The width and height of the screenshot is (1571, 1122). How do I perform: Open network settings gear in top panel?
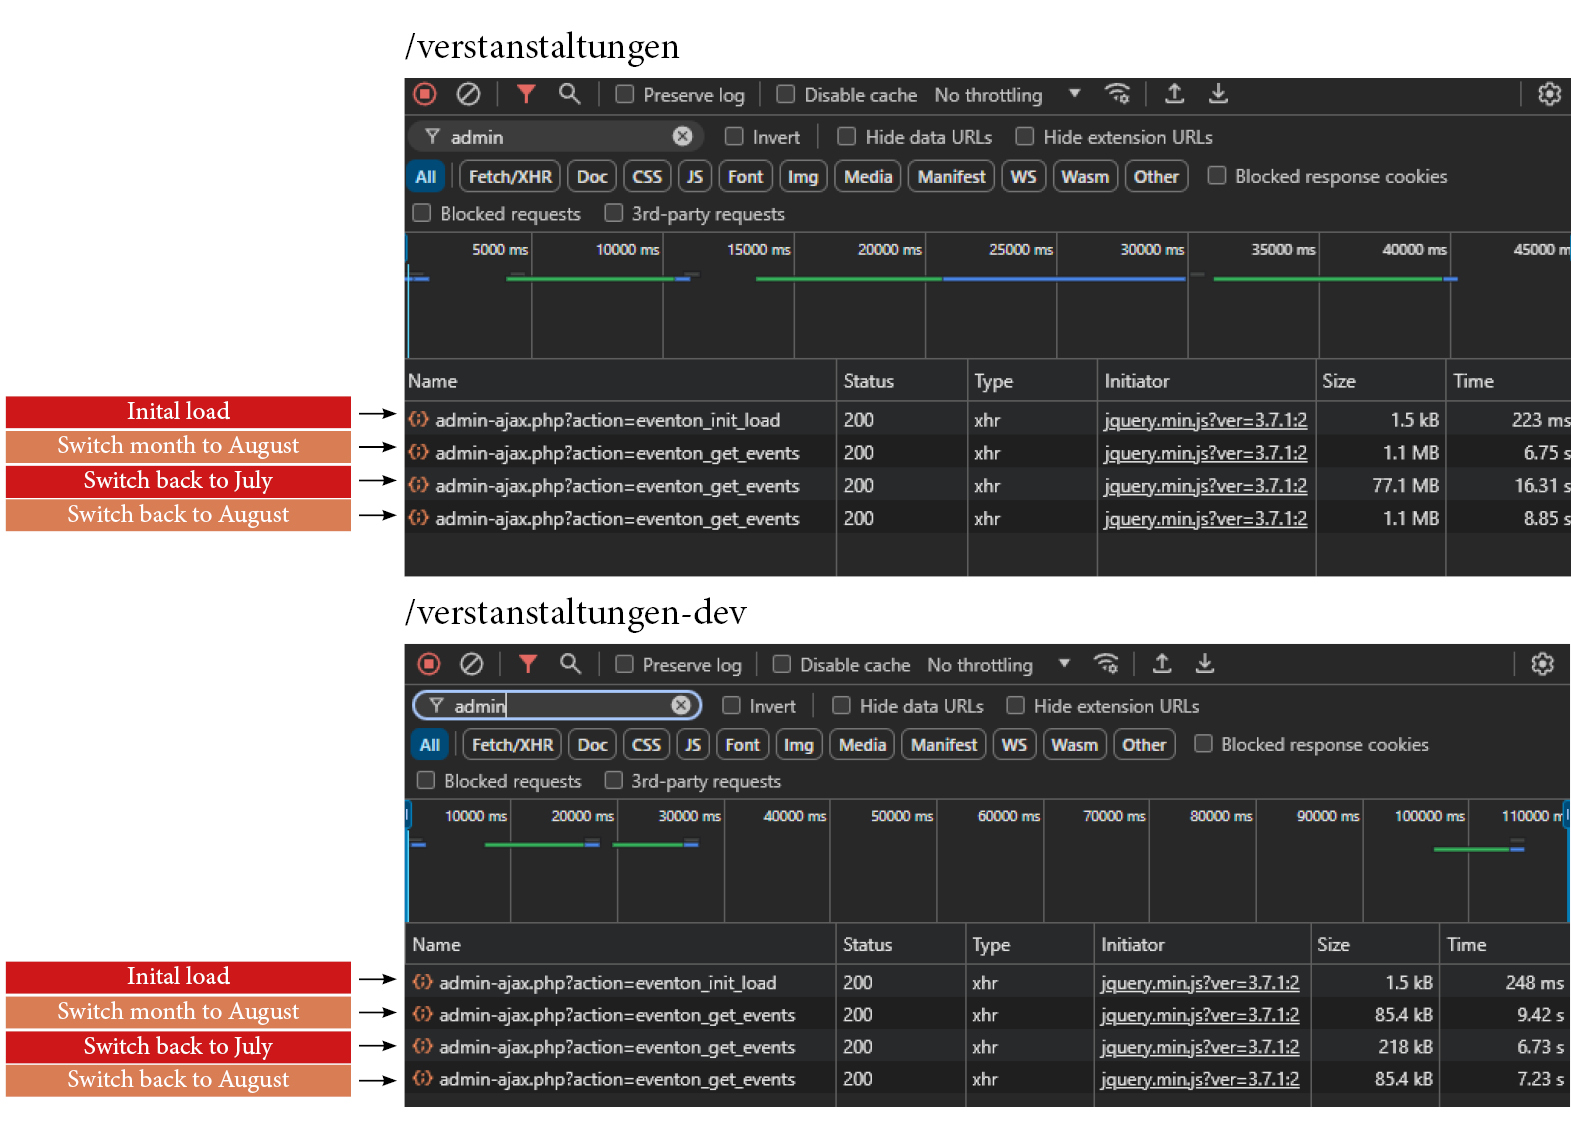point(1549,94)
